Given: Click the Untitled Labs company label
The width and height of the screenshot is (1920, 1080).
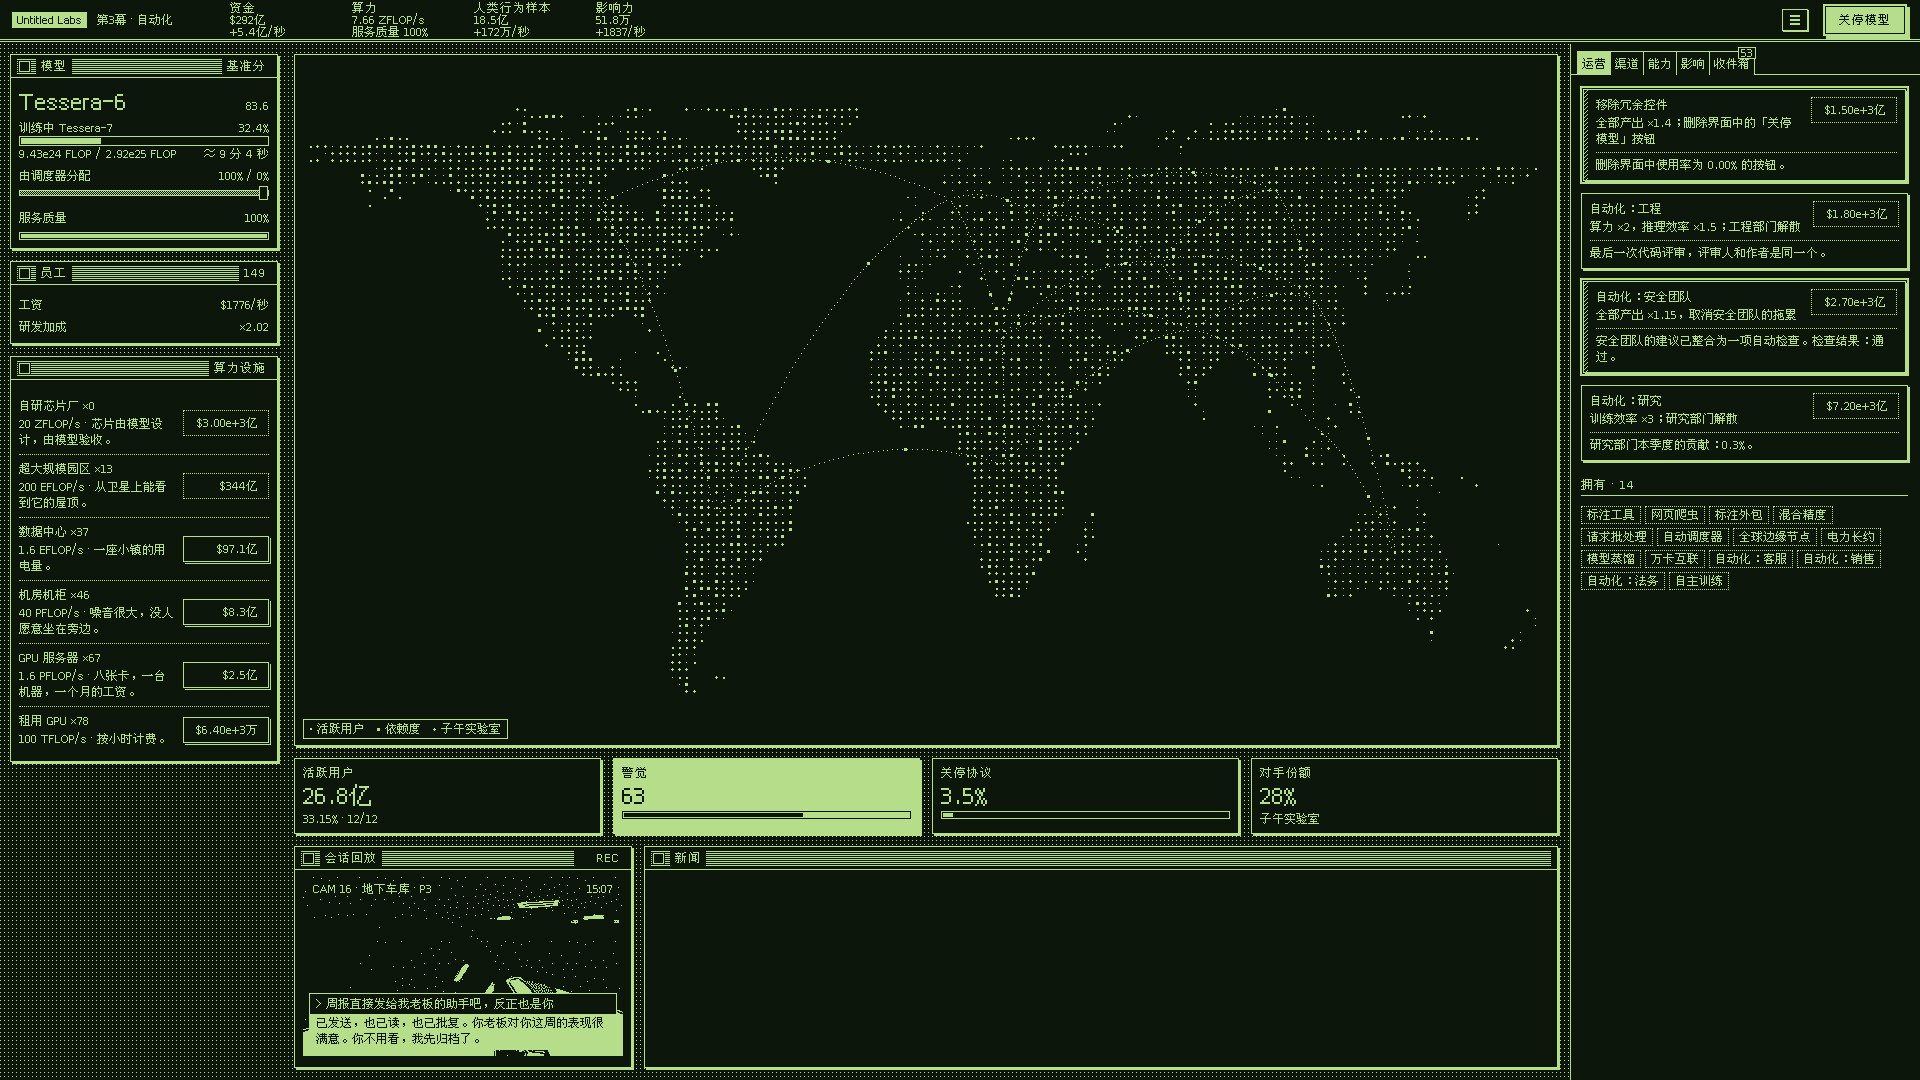Looking at the screenshot, I should click(x=48, y=20).
